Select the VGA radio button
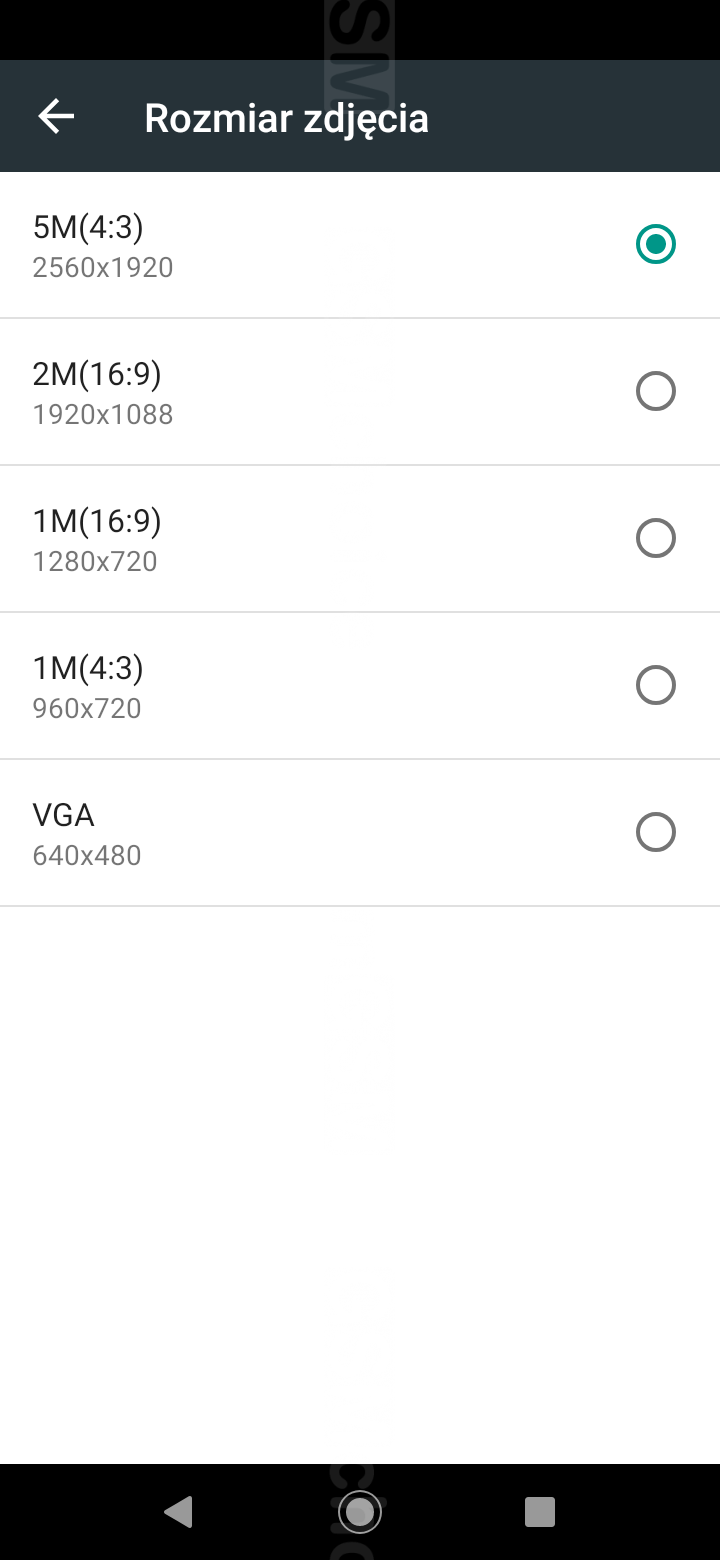This screenshot has width=720, height=1560. point(656,832)
